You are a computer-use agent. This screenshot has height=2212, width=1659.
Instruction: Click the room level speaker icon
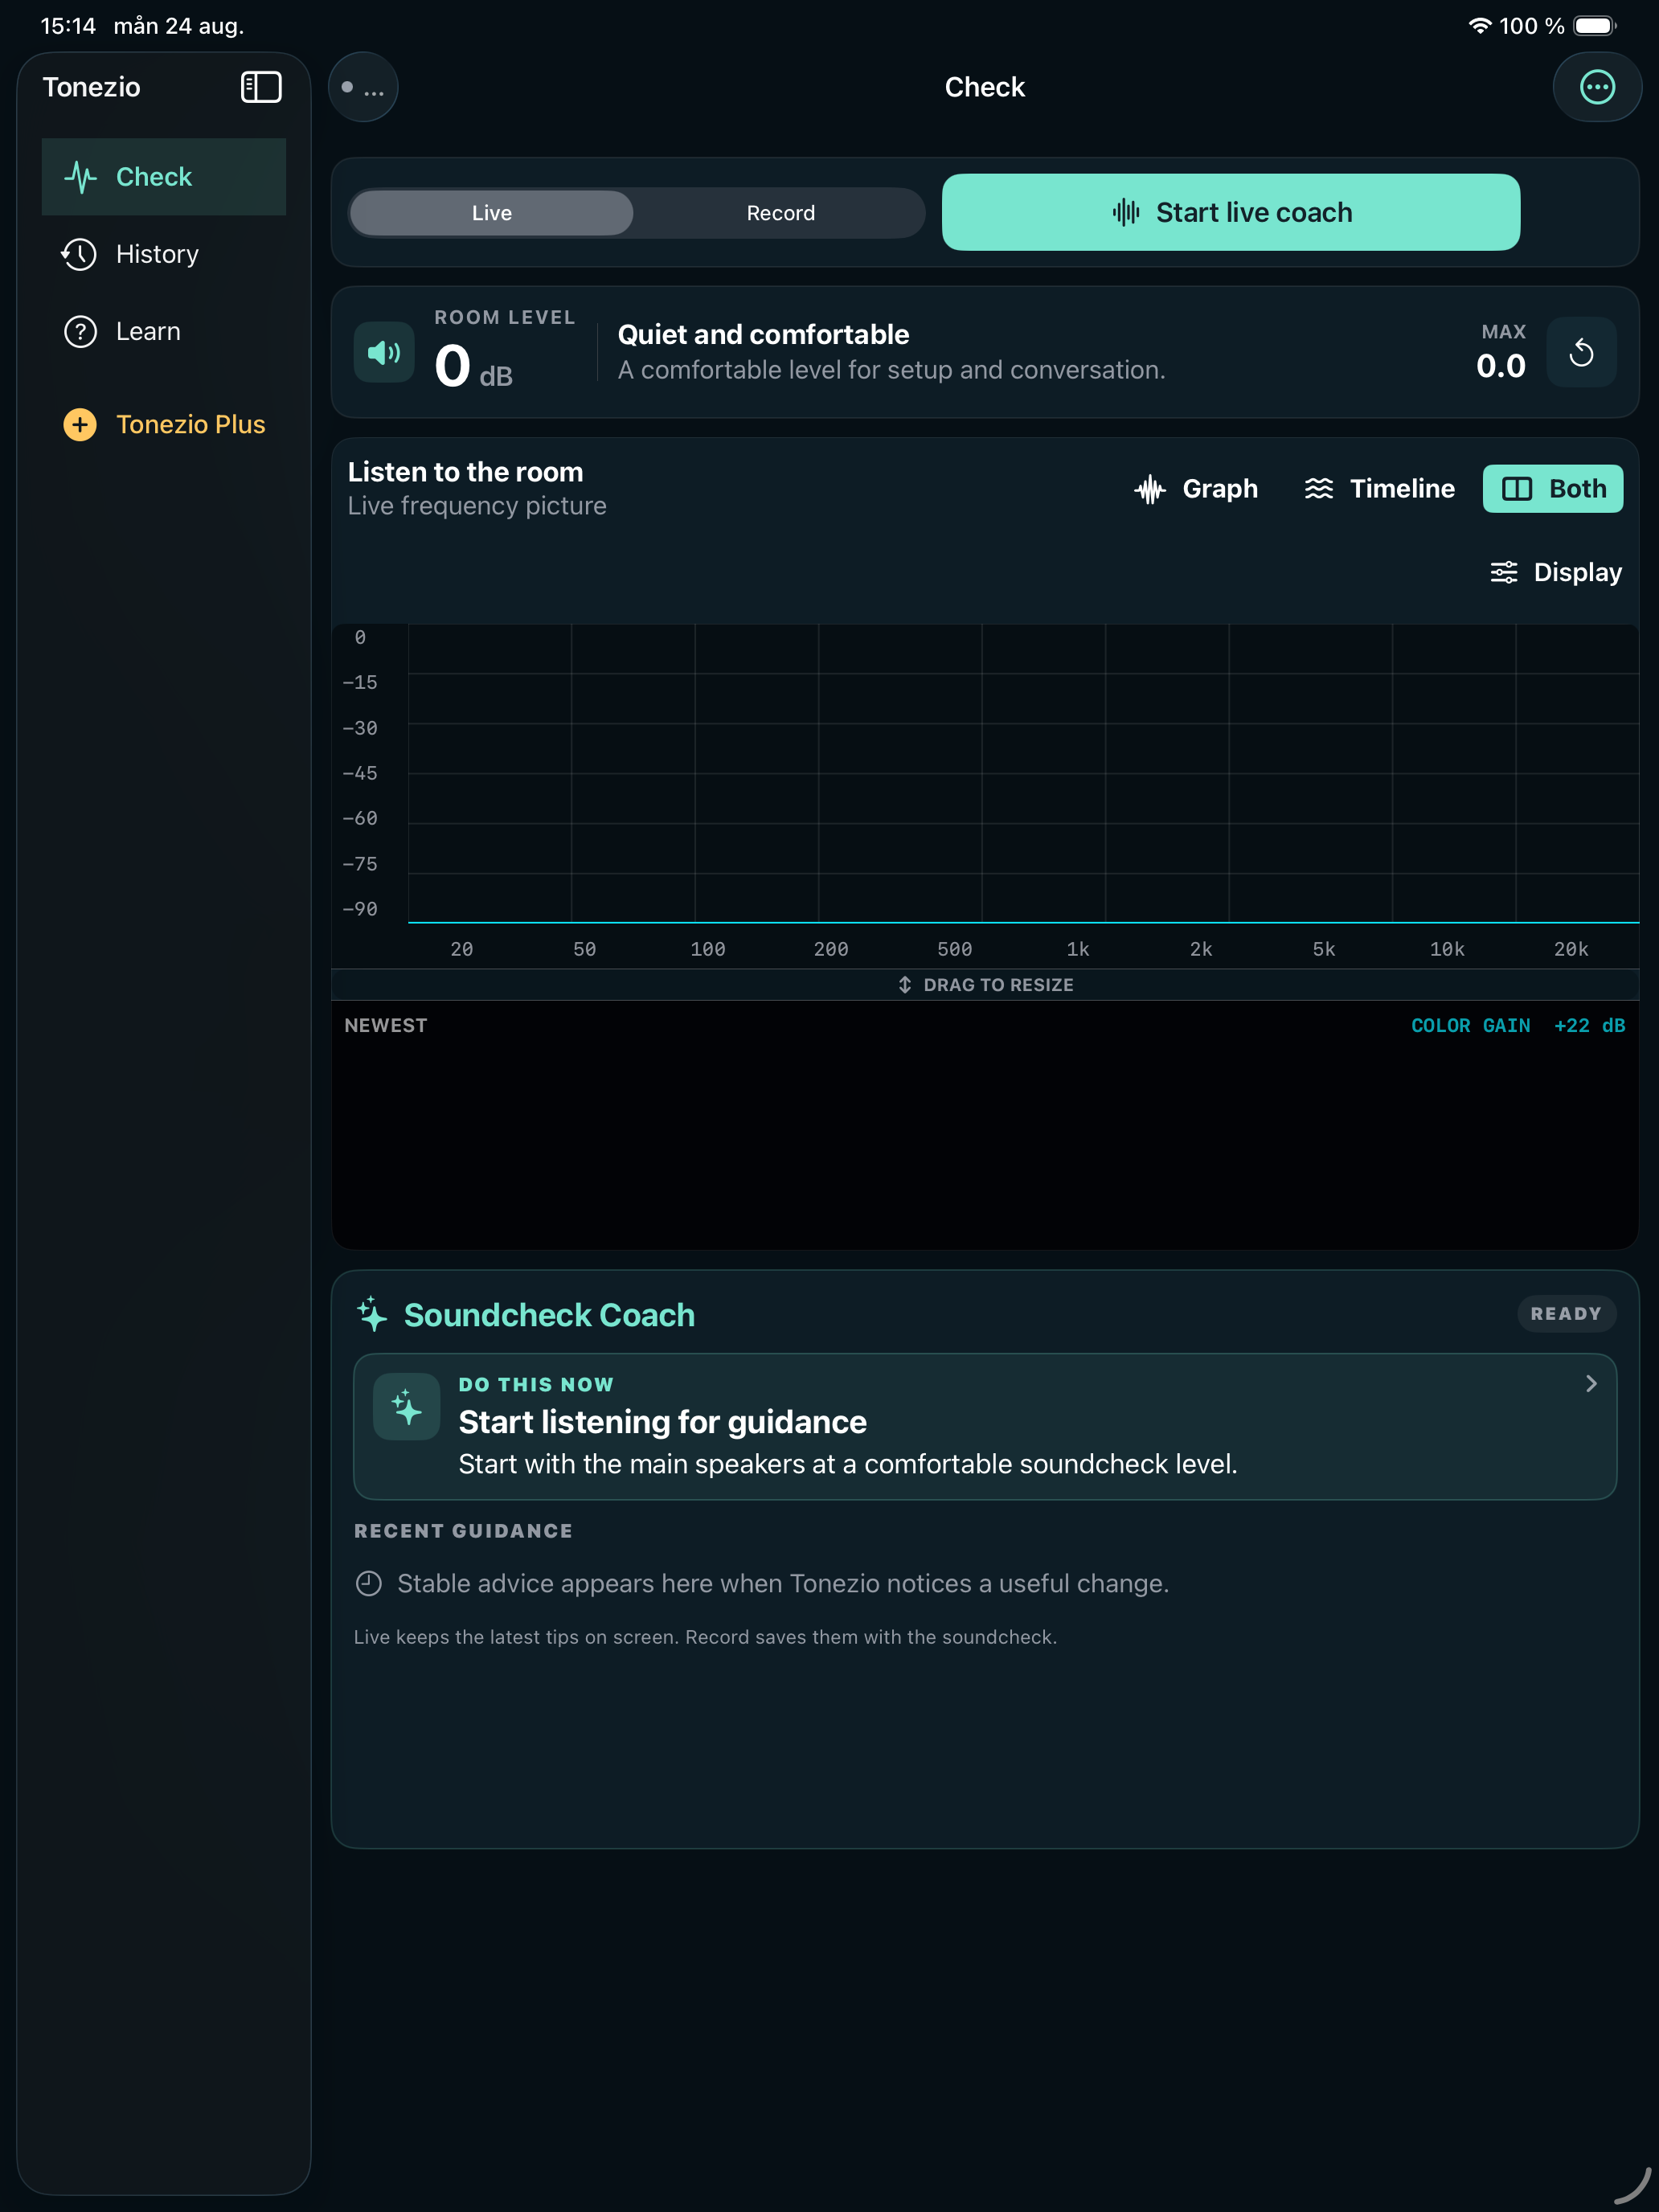click(384, 352)
